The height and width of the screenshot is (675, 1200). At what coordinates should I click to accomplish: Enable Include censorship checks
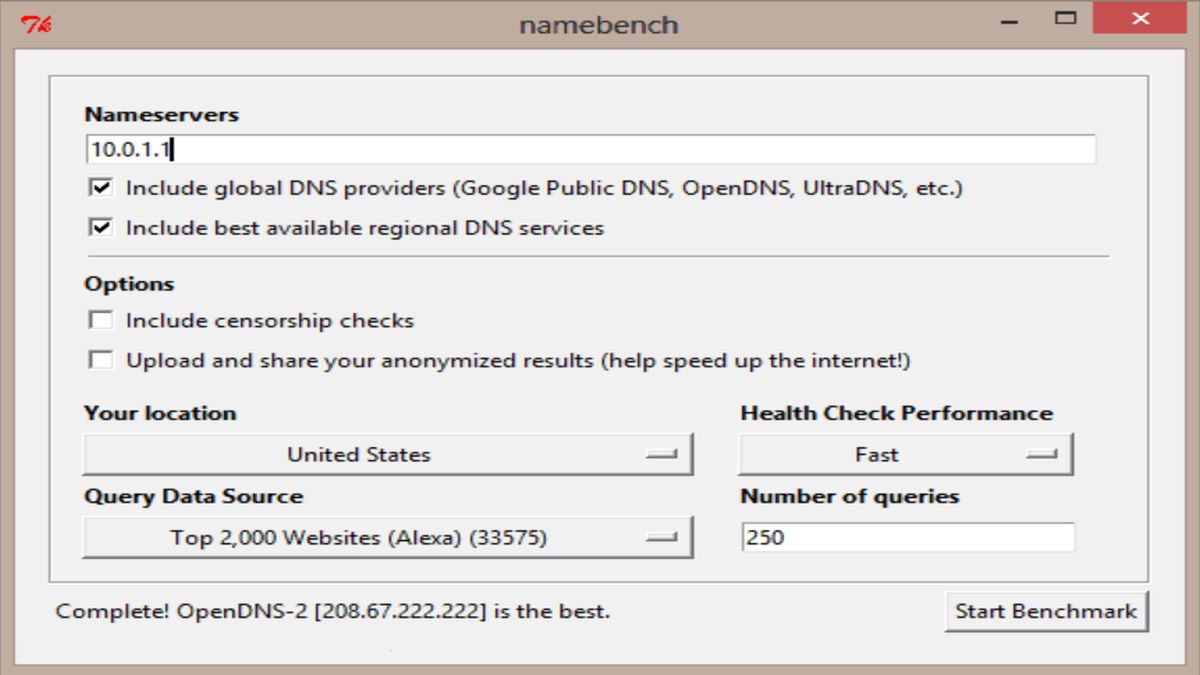tap(101, 321)
